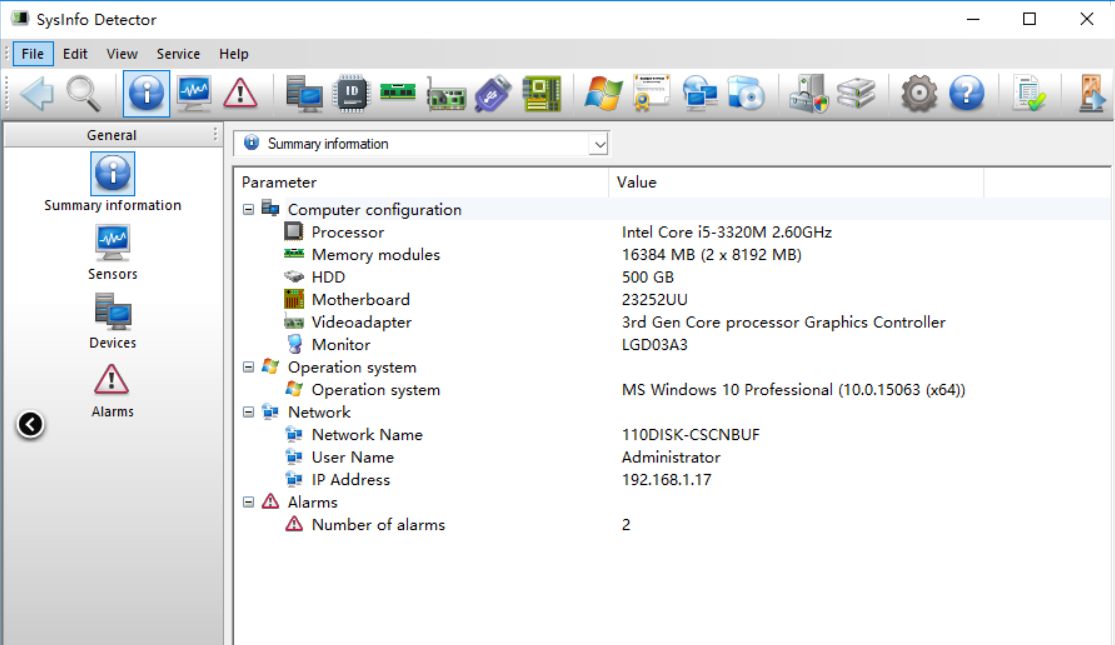Open the PCI card toolbar icon
Viewport: 1115px width, 645px height.
tap(446, 95)
